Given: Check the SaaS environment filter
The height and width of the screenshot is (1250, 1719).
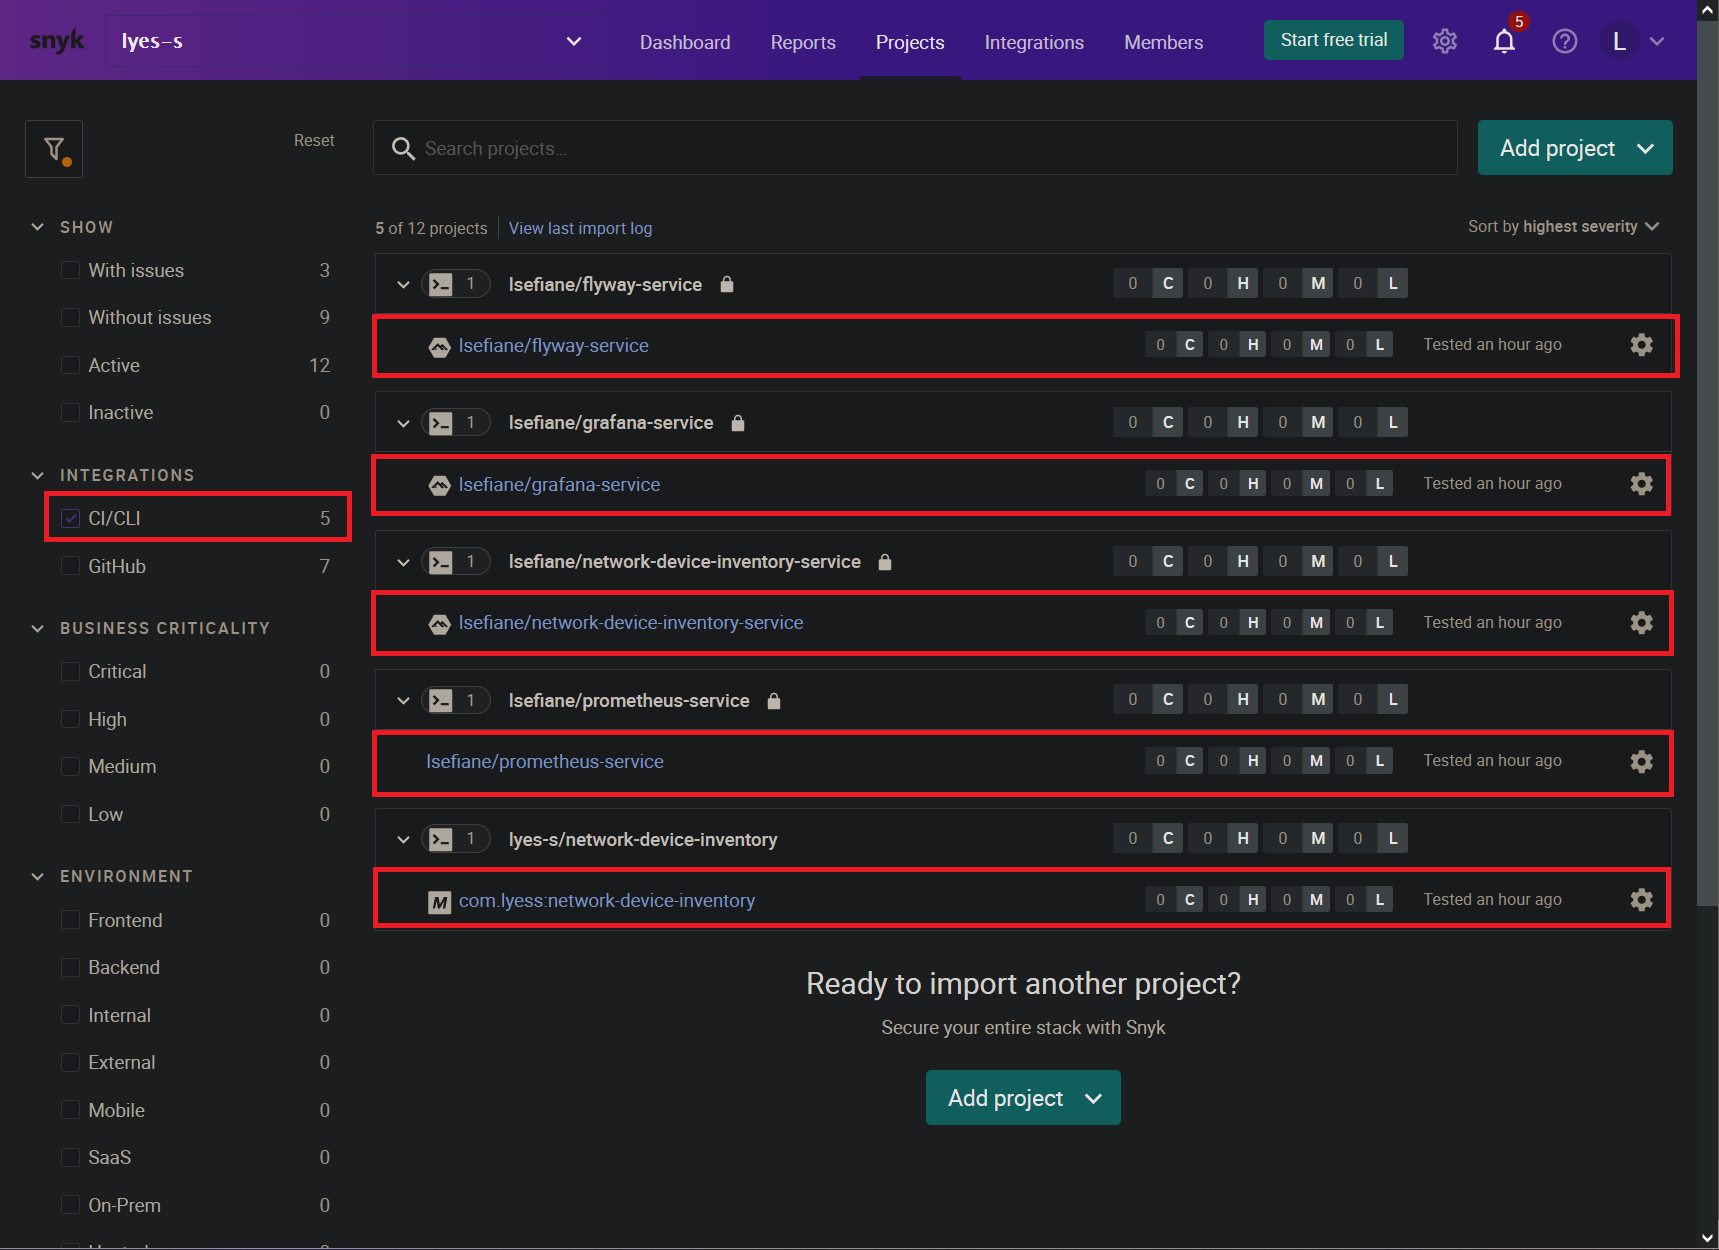Looking at the screenshot, I should (x=70, y=1157).
